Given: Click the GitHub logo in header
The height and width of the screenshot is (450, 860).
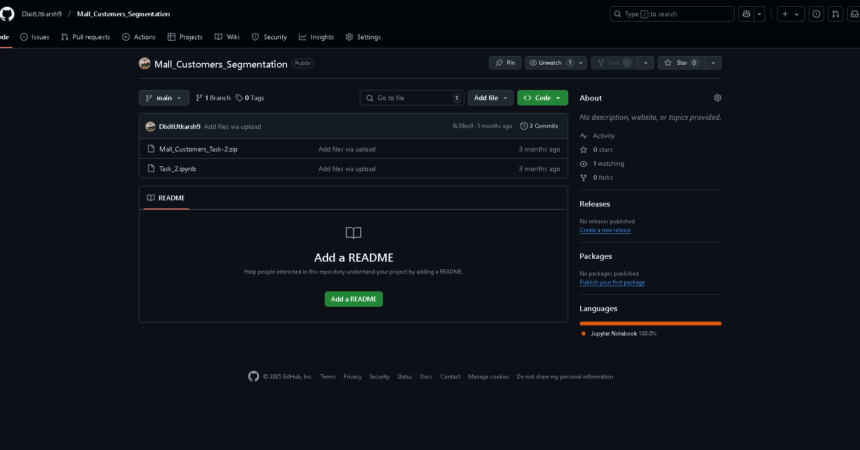Looking at the screenshot, I should [7, 14].
